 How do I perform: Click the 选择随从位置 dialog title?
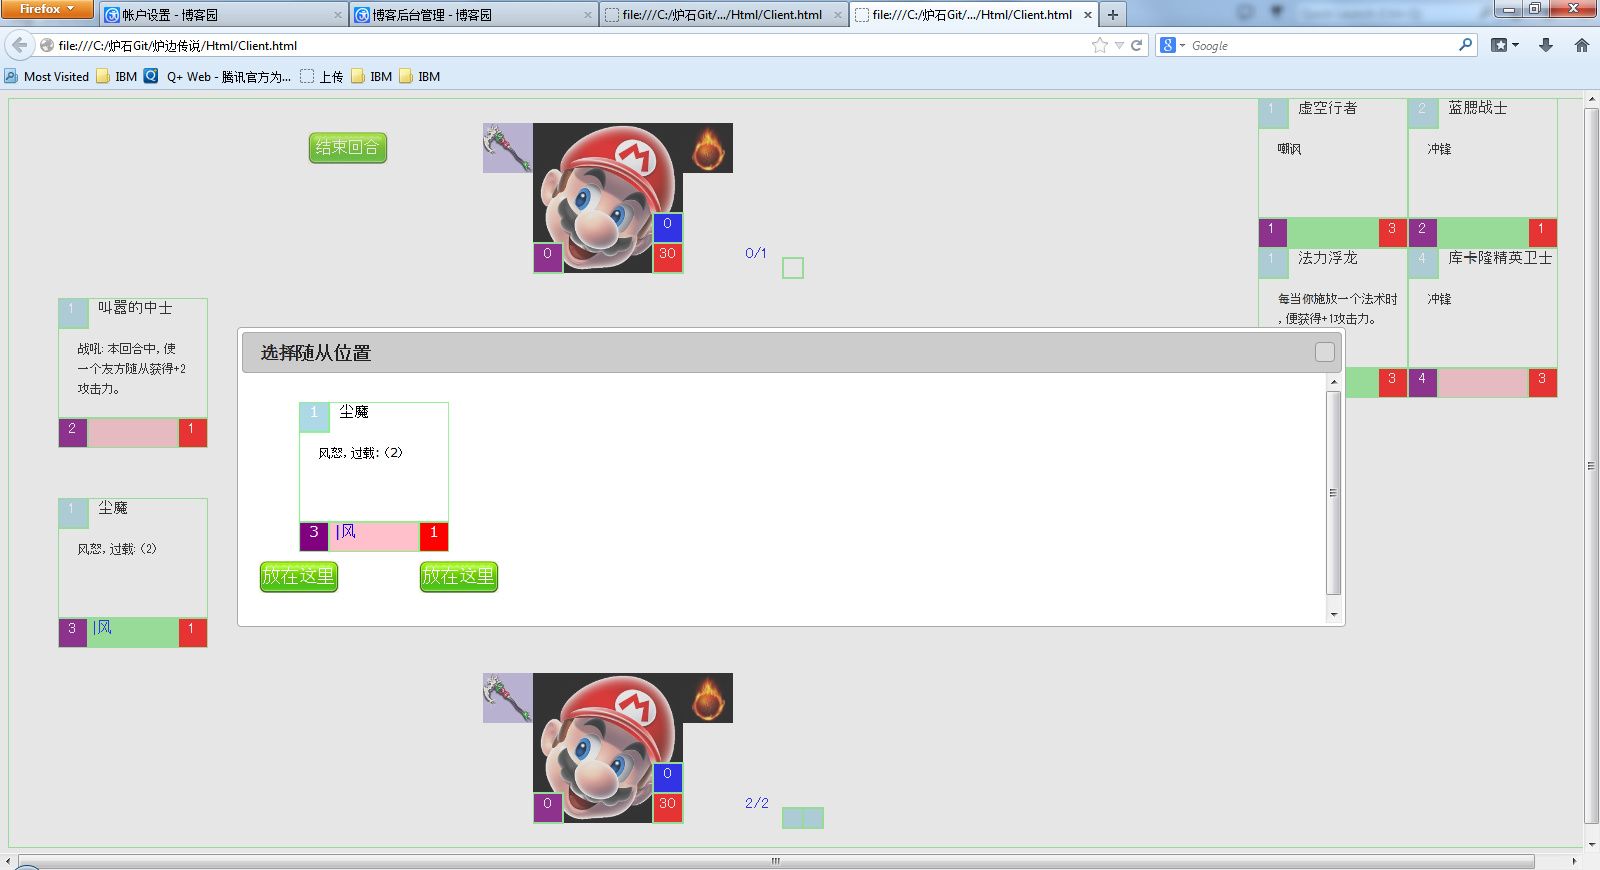pos(316,353)
